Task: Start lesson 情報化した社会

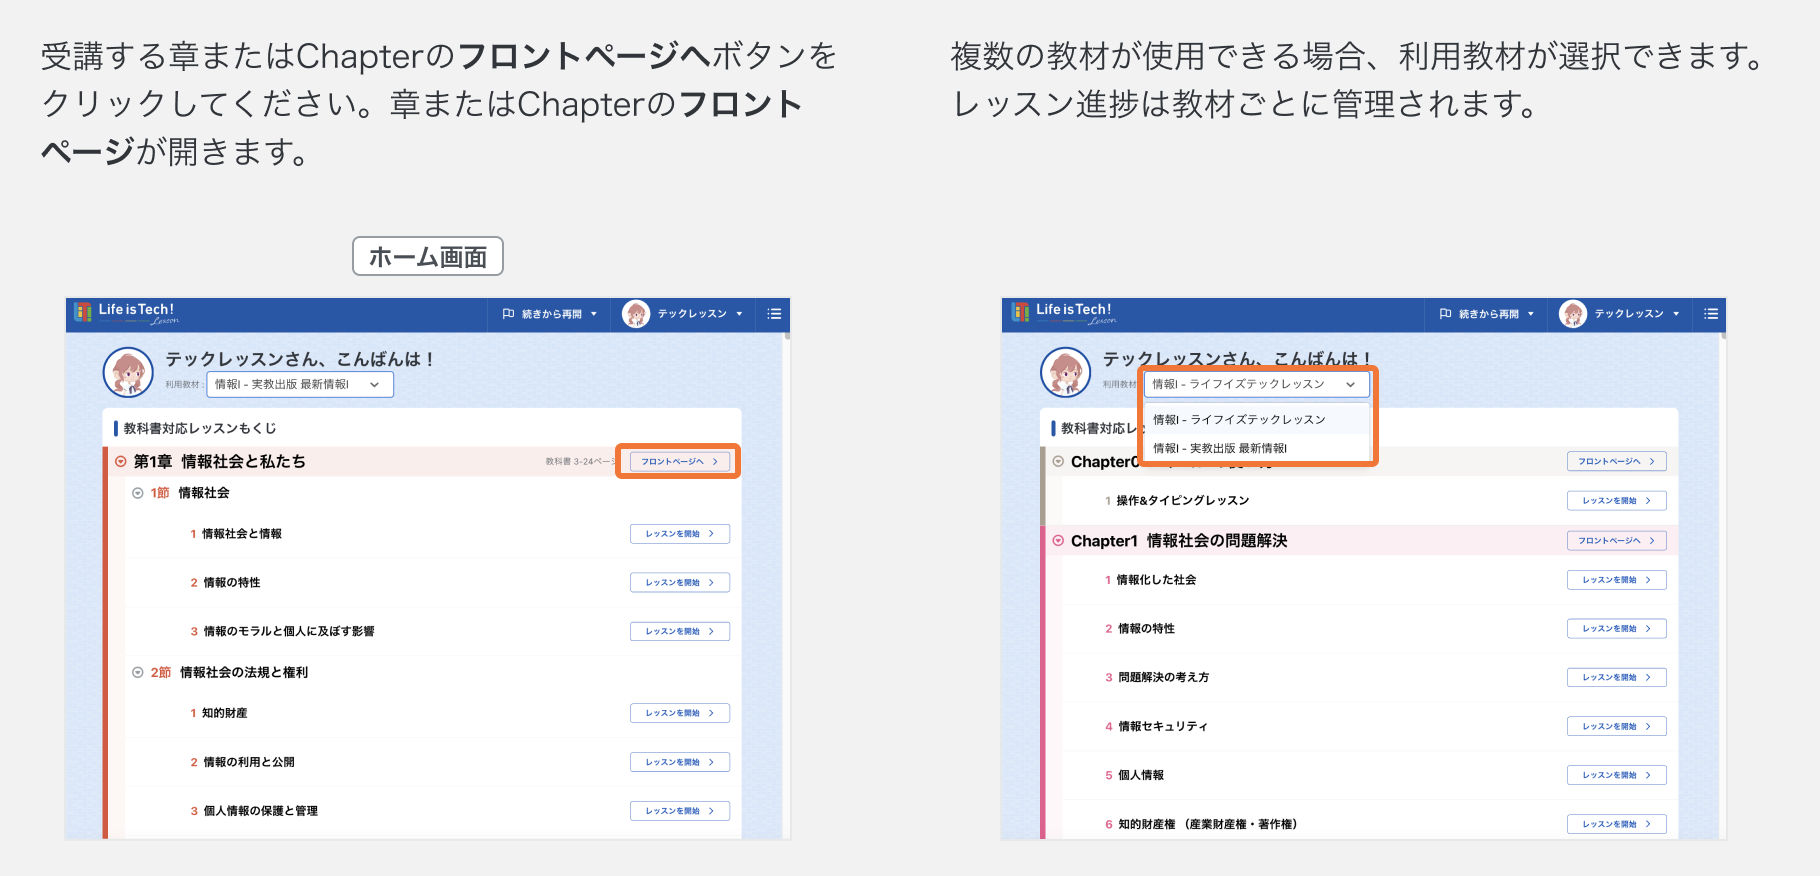Action: click(x=1617, y=580)
